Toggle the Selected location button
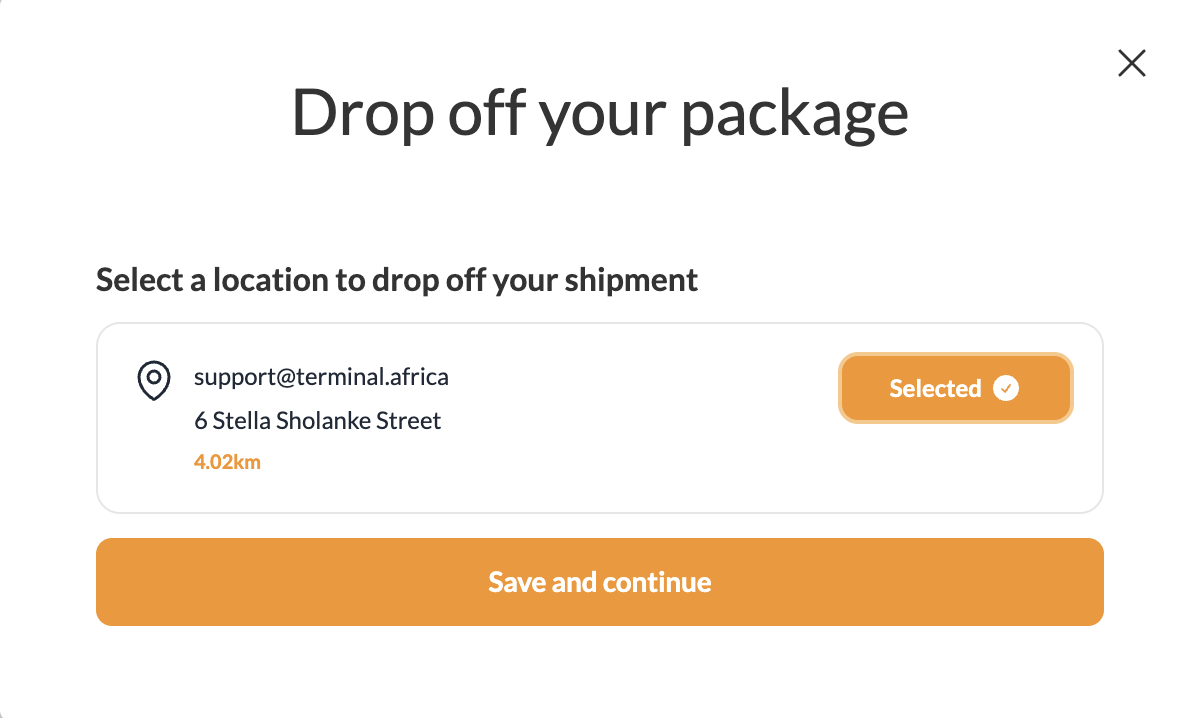Image resolution: width=1194 pixels, height=718 pixels. (956, 388)
